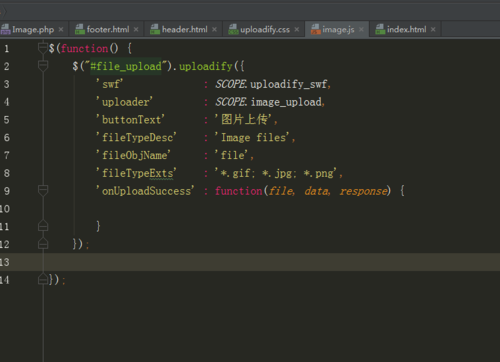
Task: Collapse the onUploadSuccess function at line 9
Action: [43, 191]
